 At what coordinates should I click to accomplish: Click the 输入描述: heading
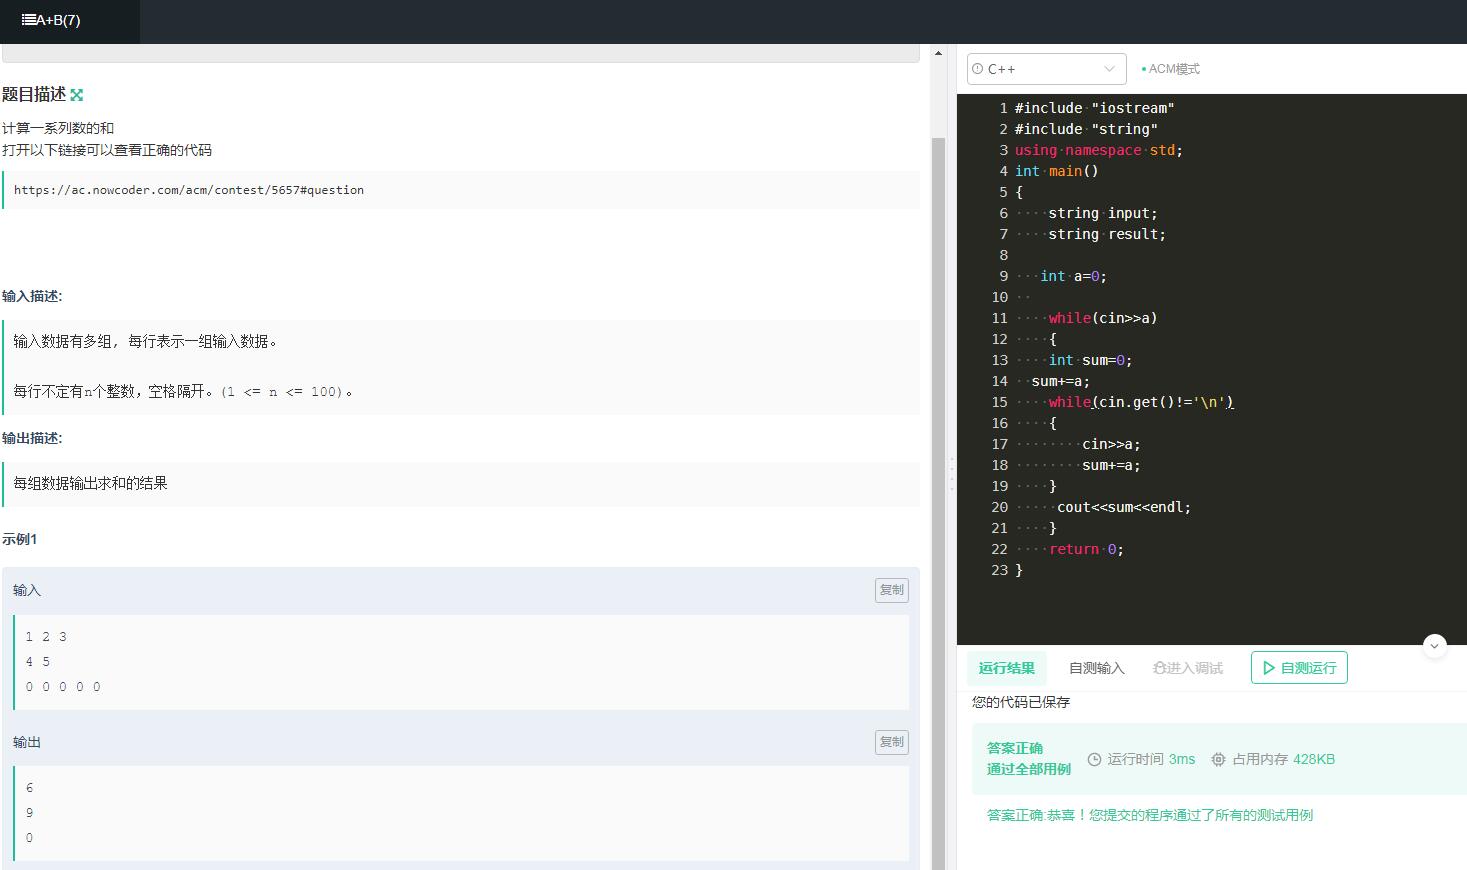32,296
